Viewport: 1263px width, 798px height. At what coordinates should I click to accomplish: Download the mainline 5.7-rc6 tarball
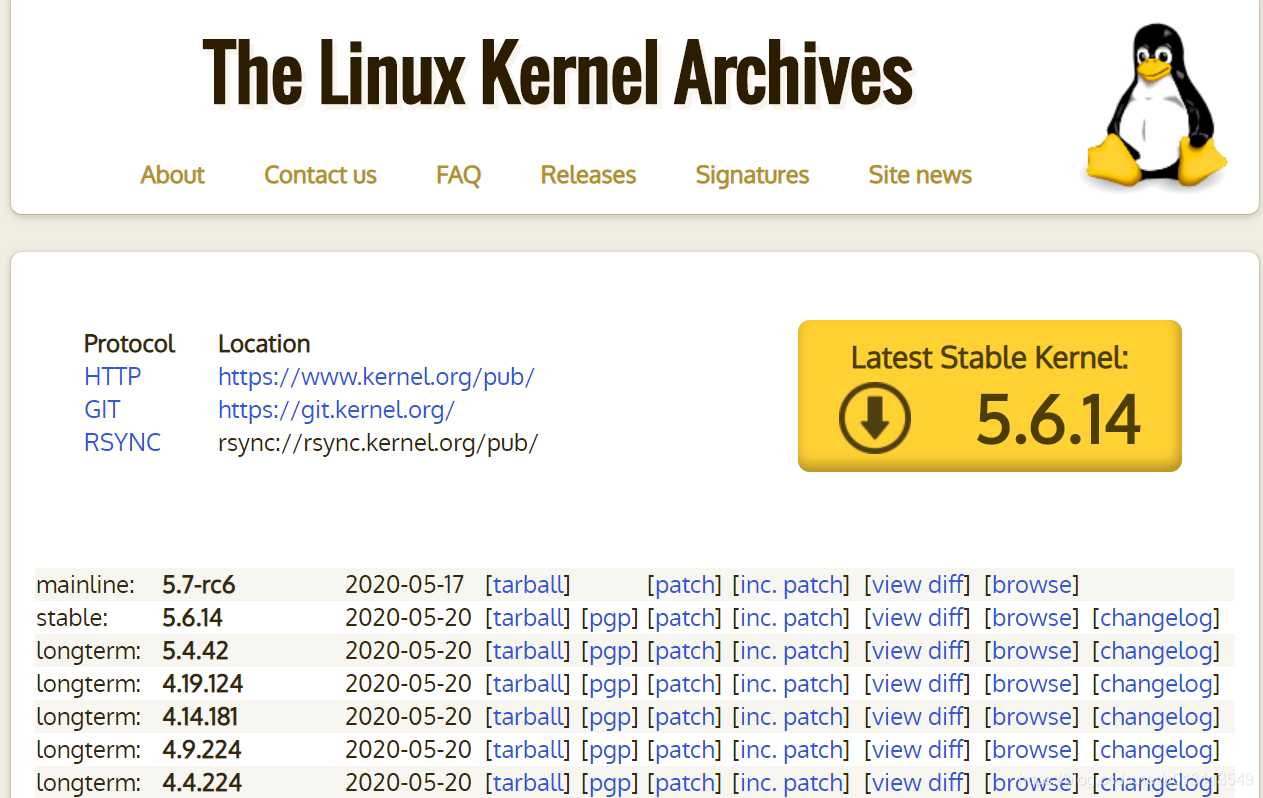pos(527,584)
